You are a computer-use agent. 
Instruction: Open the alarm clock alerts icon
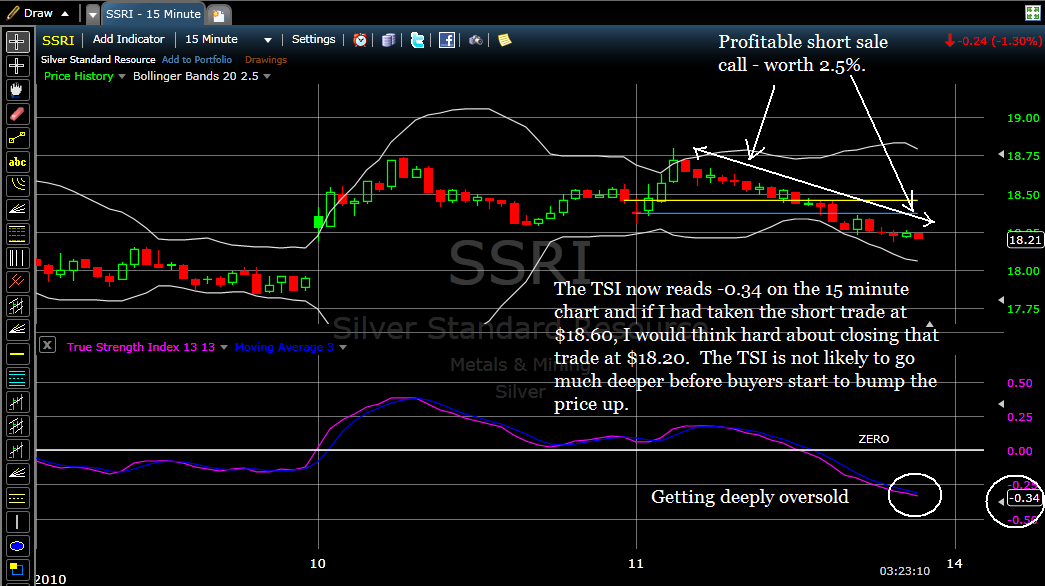[x=360, y=40]
